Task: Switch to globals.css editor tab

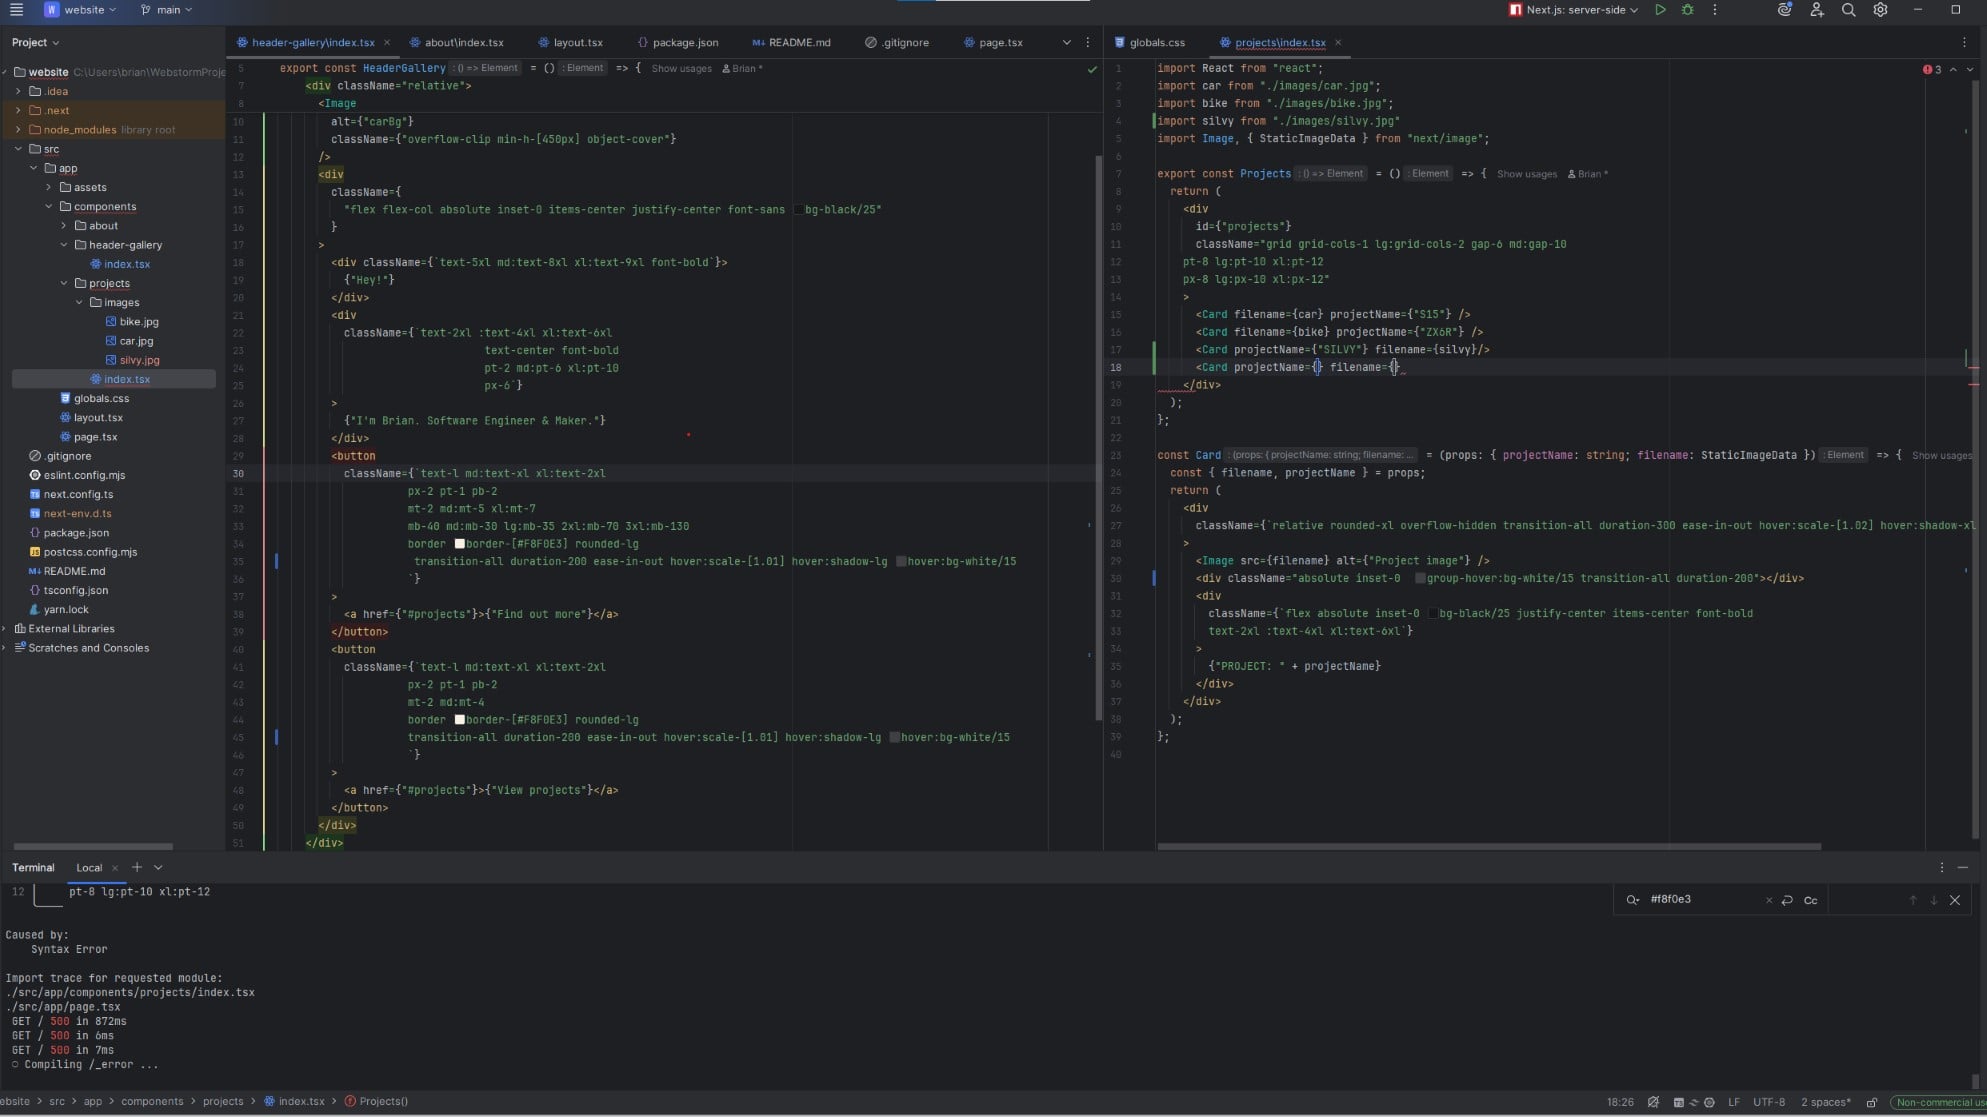Action: pos(1156,43)
